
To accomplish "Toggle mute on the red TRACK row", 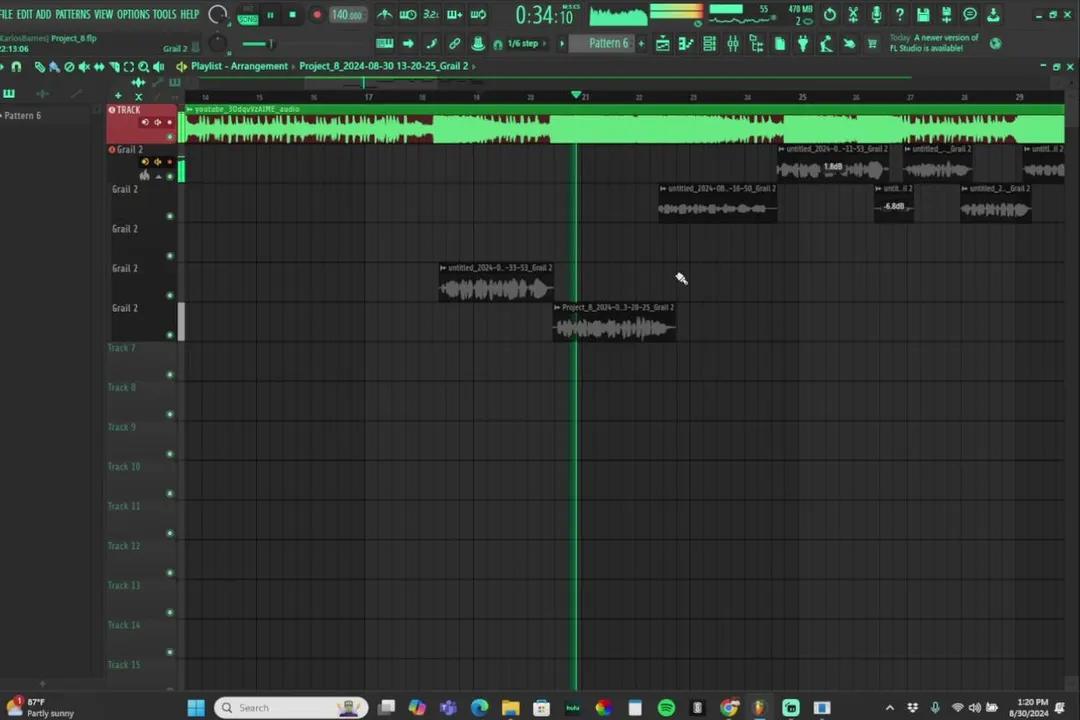I will coord(170,137).
